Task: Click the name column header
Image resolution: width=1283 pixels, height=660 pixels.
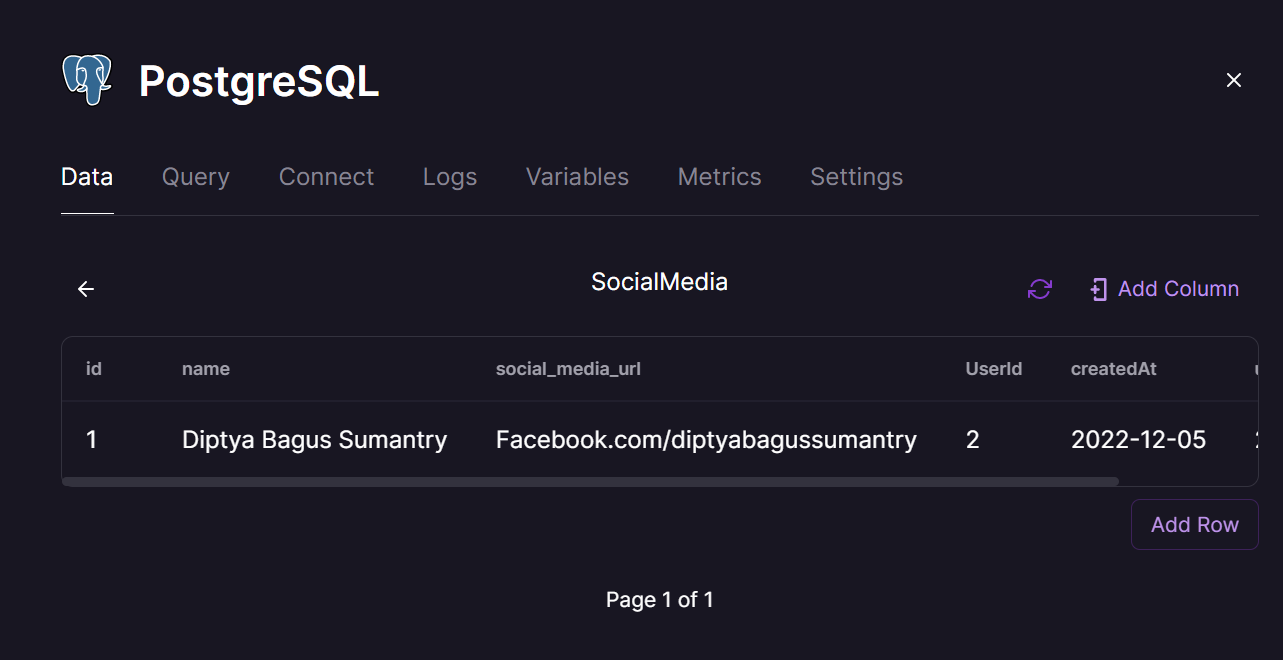Action: coord(205,368)
